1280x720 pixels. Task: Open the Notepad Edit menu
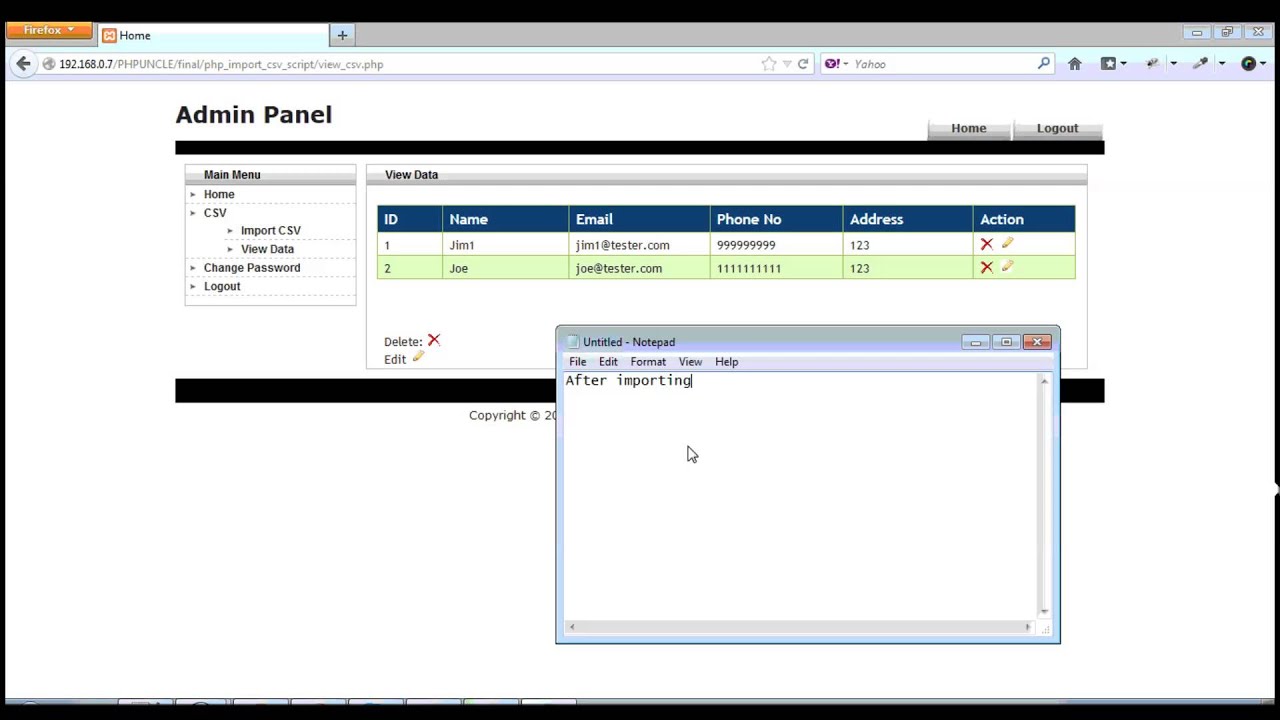(x=608, y=362)
